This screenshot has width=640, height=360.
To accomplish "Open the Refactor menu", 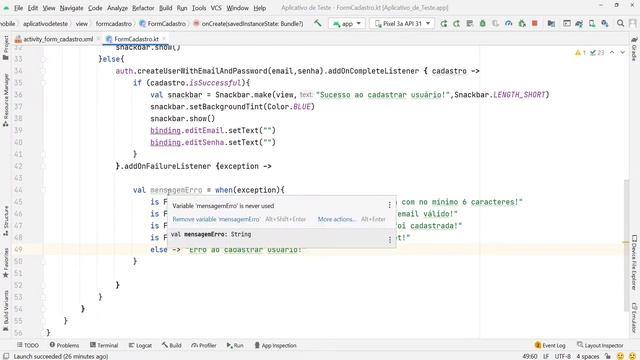I will tap(143, 8).
